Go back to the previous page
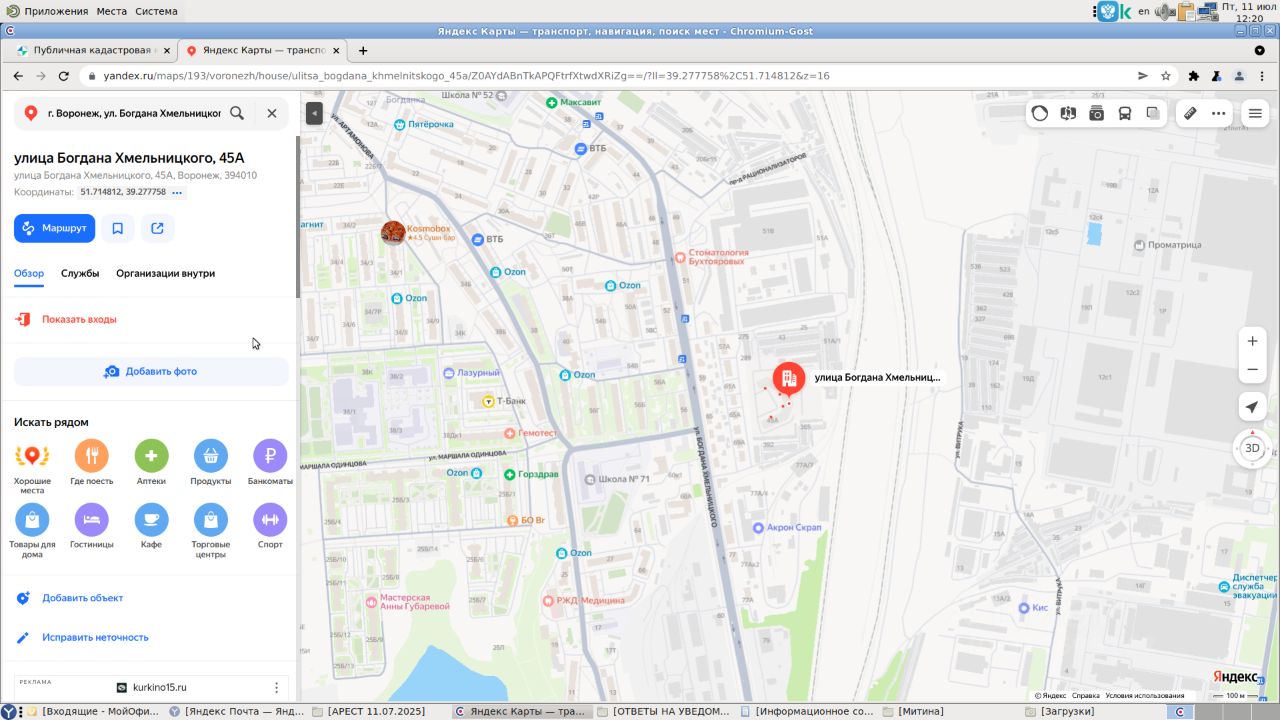The width and height of the screenshot is (1280, 720). (x=18, y=75)
